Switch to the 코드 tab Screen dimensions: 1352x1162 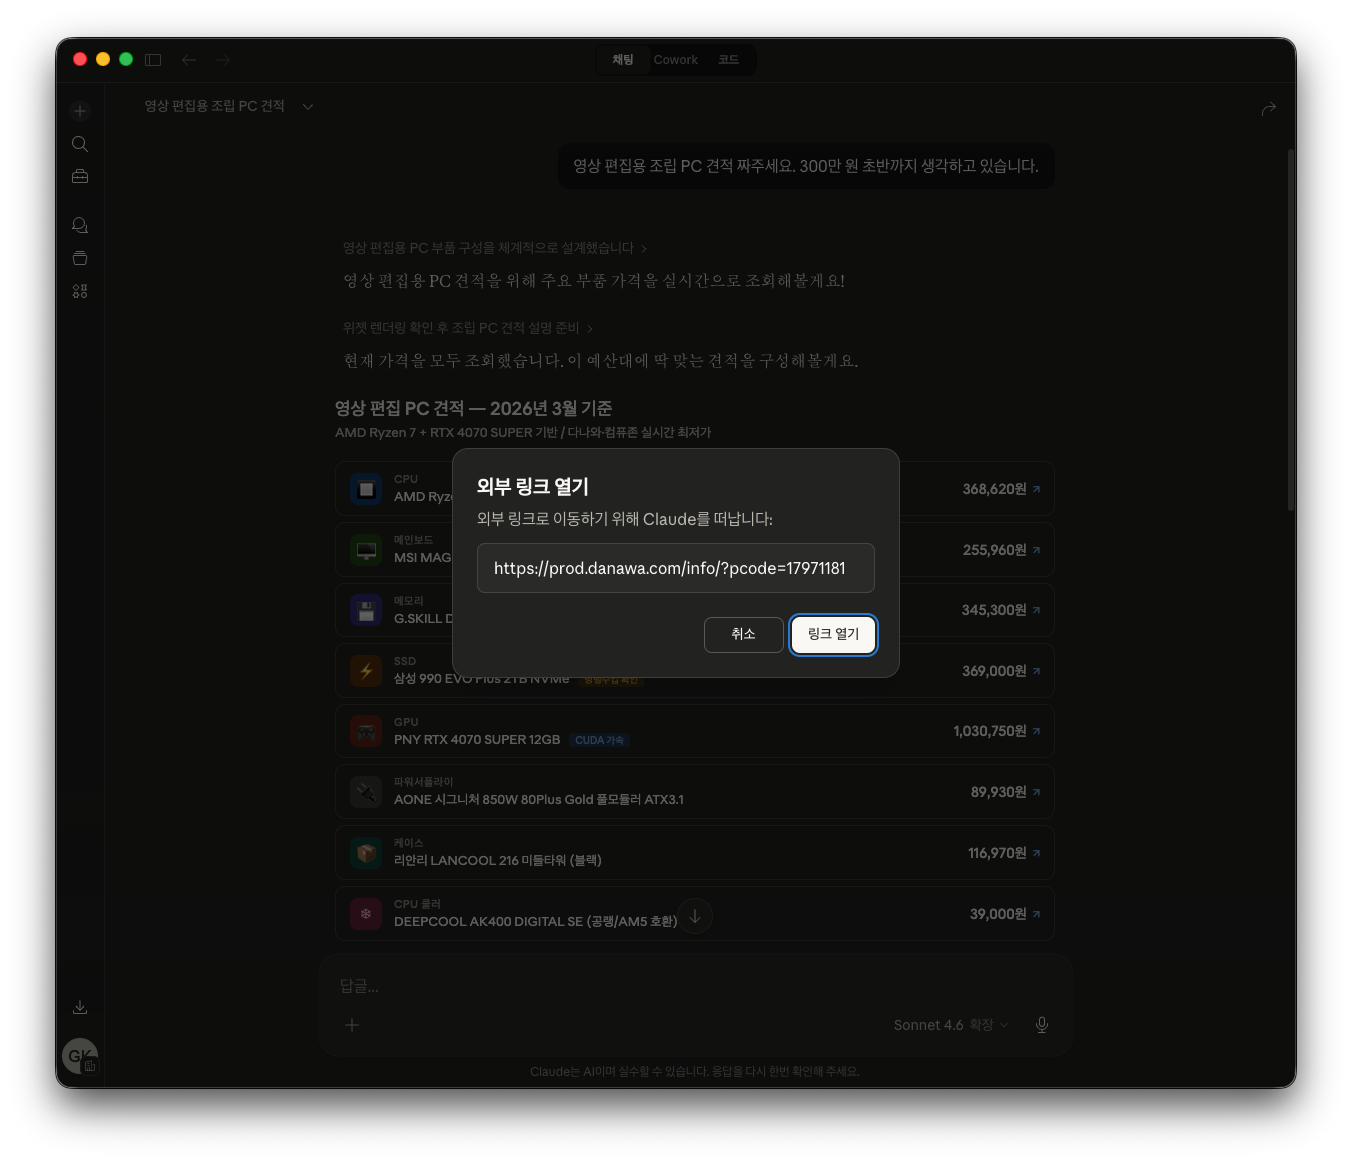tap(729, 60)
